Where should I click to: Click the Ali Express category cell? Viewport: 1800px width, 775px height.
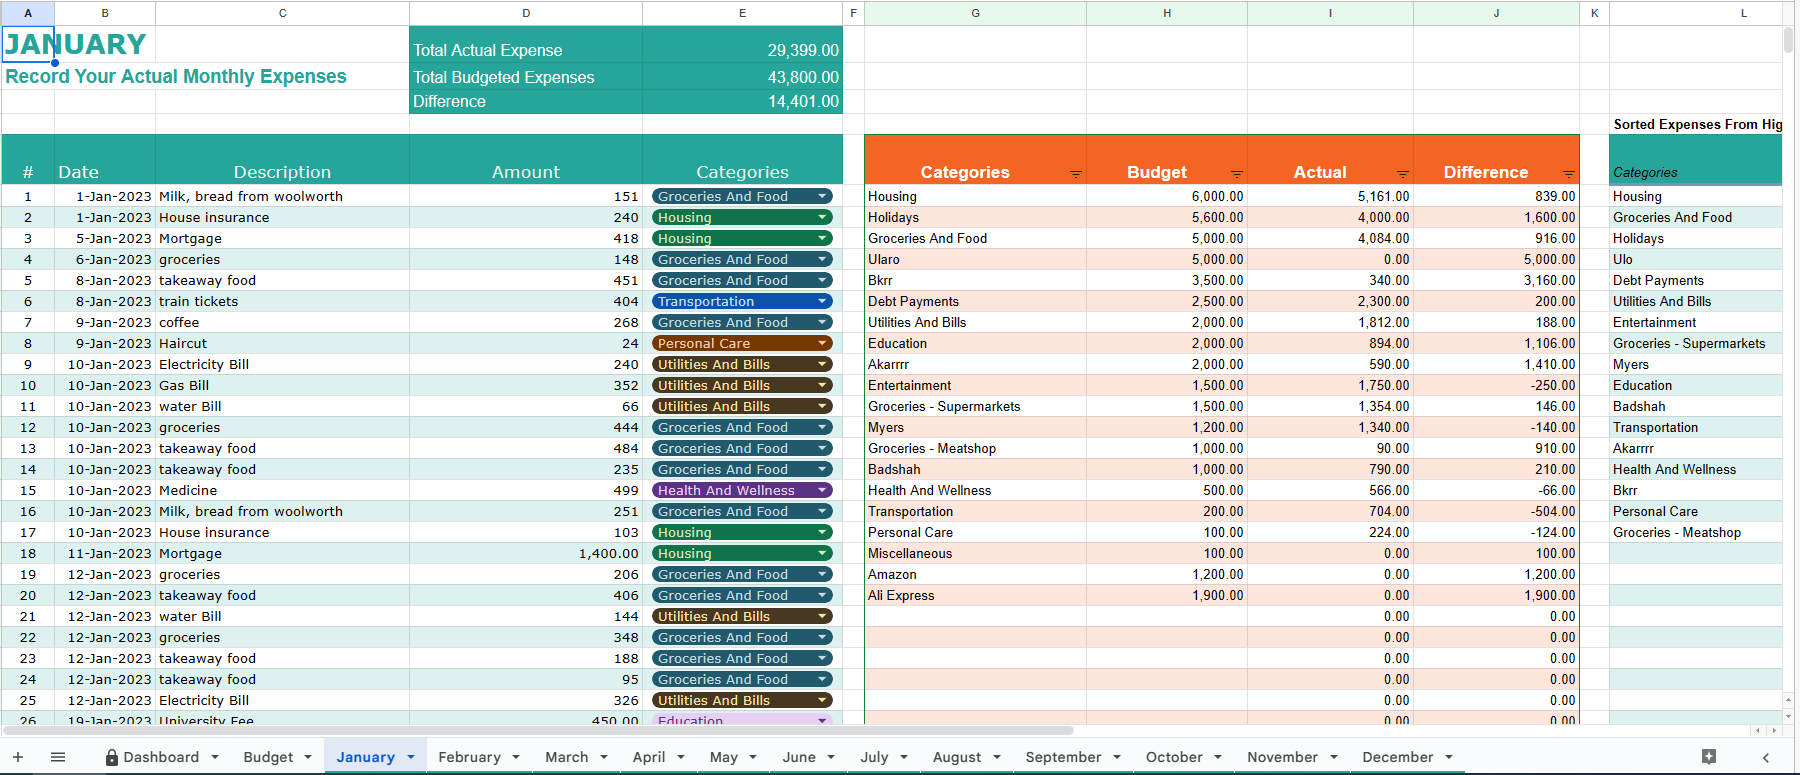click(x=975, y=595)
